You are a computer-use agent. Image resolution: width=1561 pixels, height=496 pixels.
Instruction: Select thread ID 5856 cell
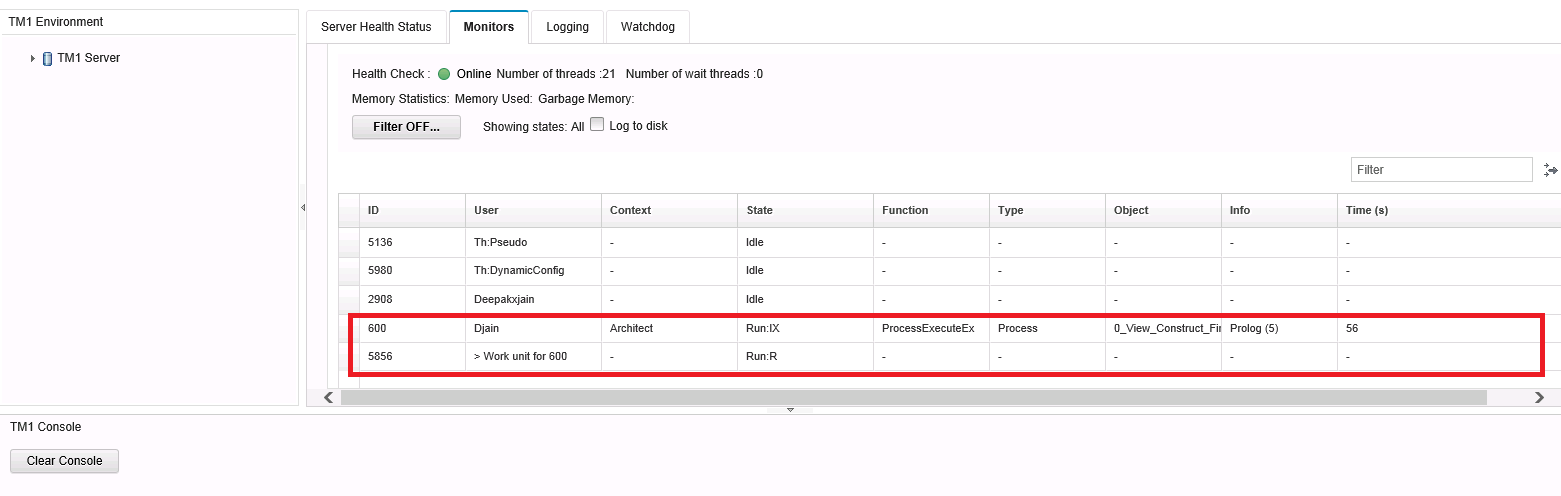pos(413,356)
